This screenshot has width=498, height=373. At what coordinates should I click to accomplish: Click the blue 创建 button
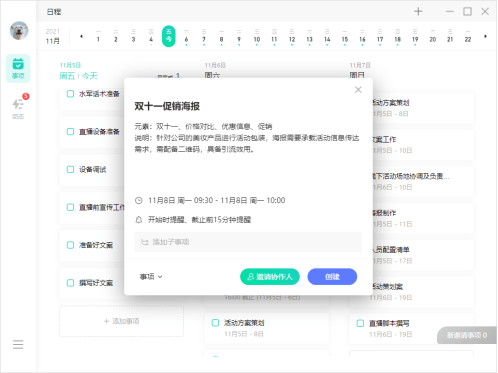332,277
